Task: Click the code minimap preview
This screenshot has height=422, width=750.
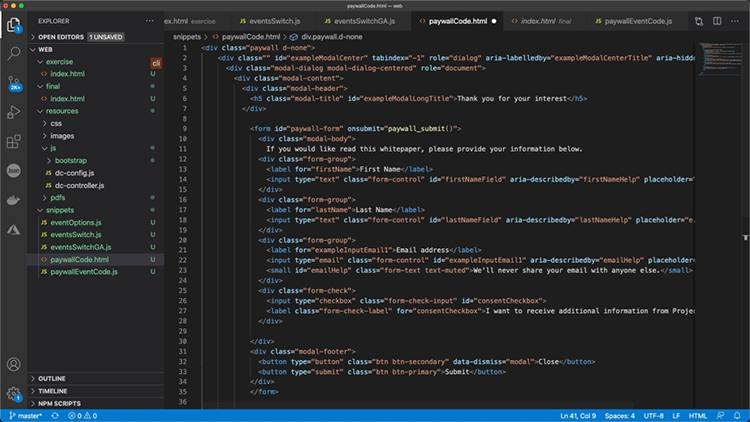Action: tap(719, 60)
